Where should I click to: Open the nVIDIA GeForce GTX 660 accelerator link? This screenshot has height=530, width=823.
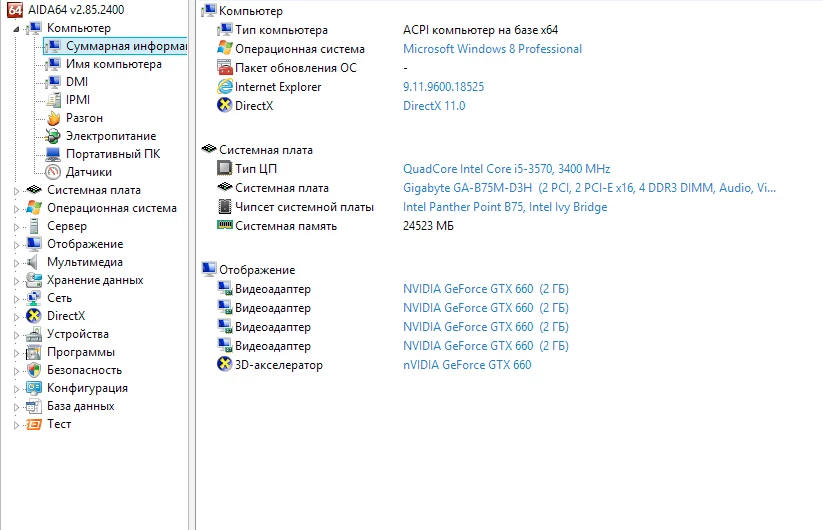point(467,365)
